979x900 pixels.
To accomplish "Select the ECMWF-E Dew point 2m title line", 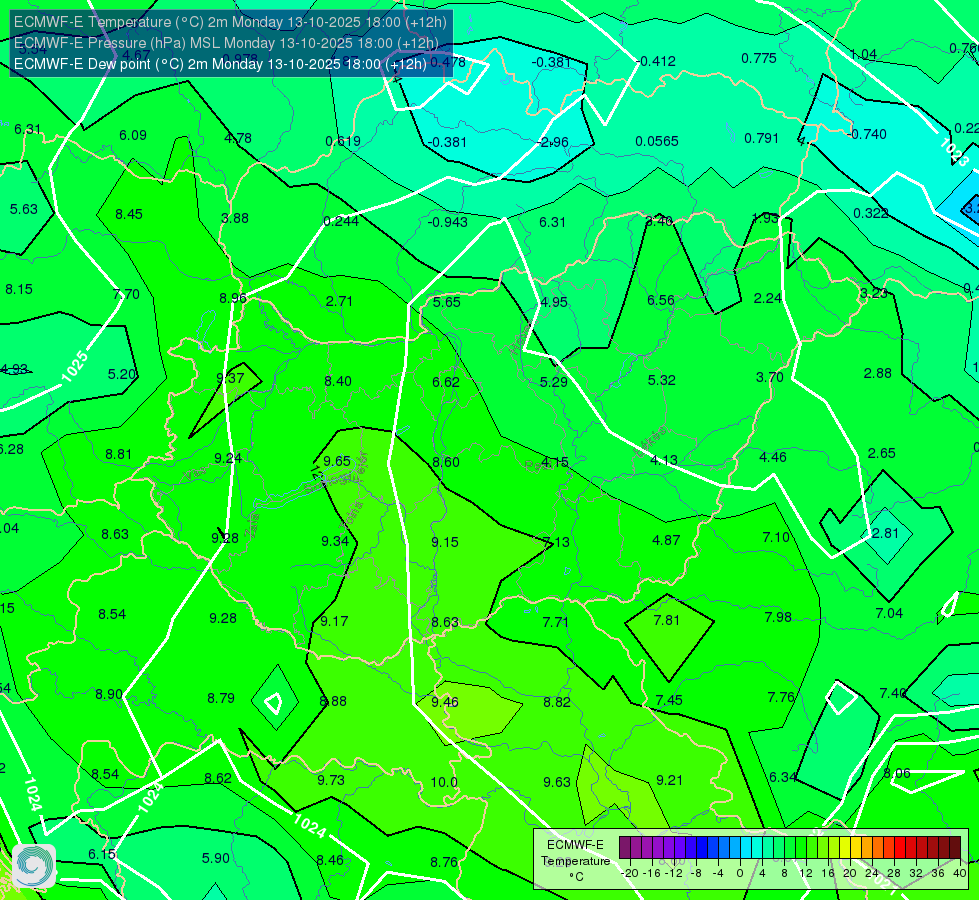I will [220, 64].
